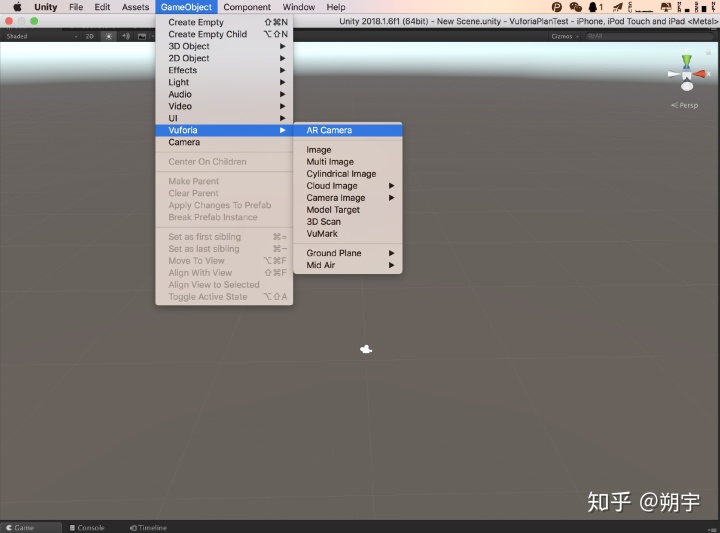Viewport: 720px width, 533px height.
Task: Click the camera gizmo in the scene
Action: point(366,349)
